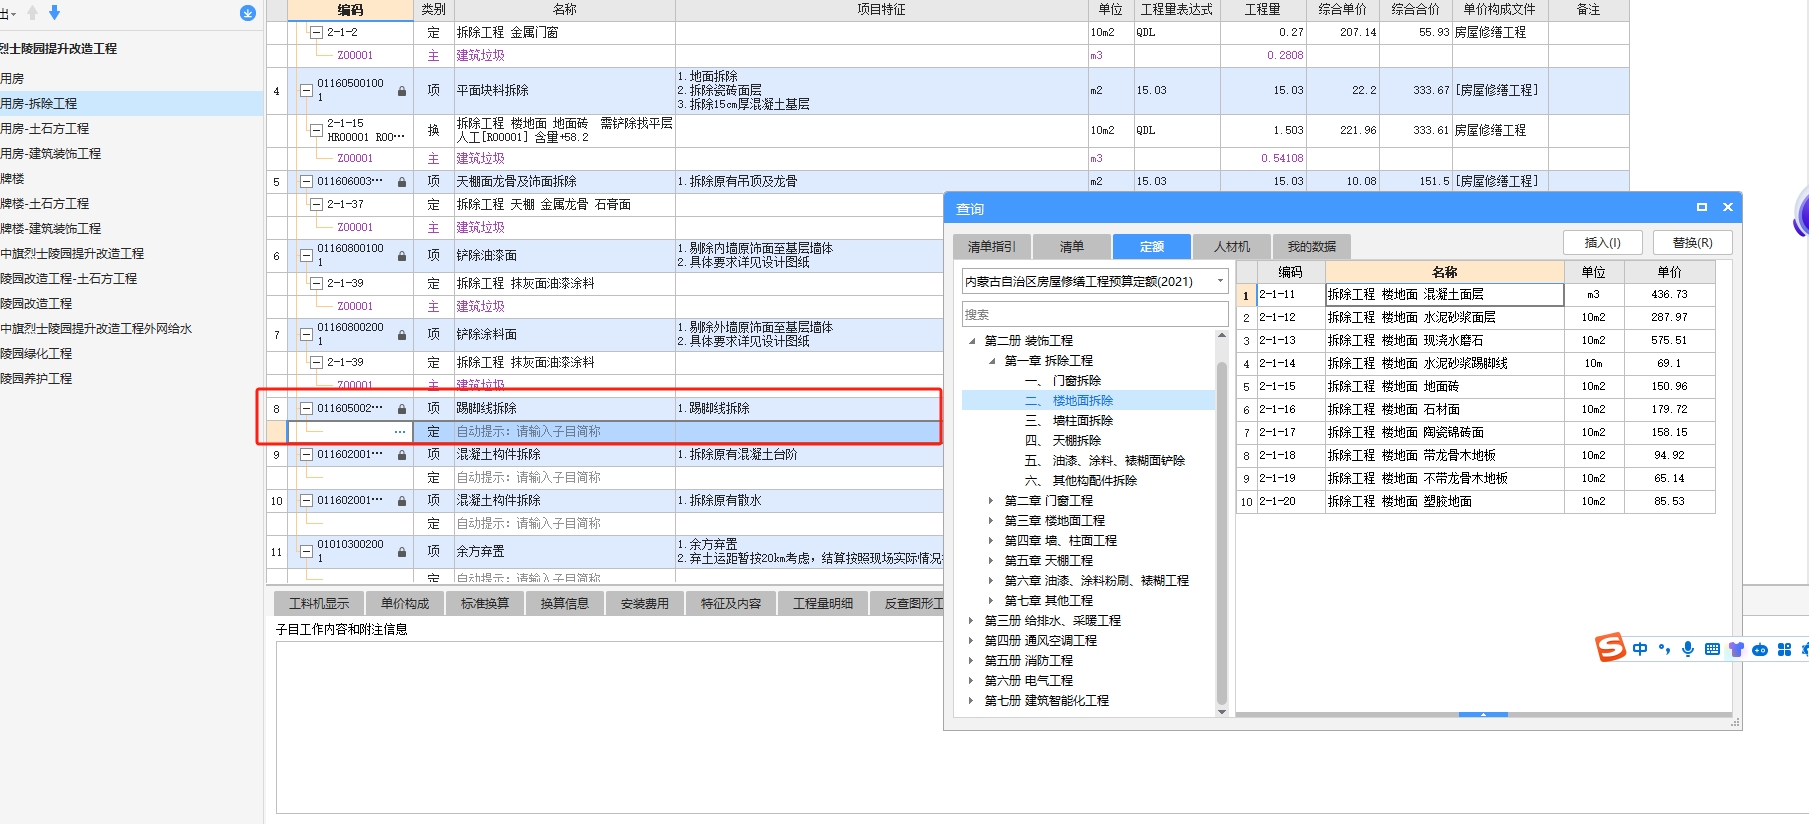The height and width of the screenshot is (824, 1809).
Task: Collapse row 6 铲除油漆面 minus box
Action: tap(306, 256)
